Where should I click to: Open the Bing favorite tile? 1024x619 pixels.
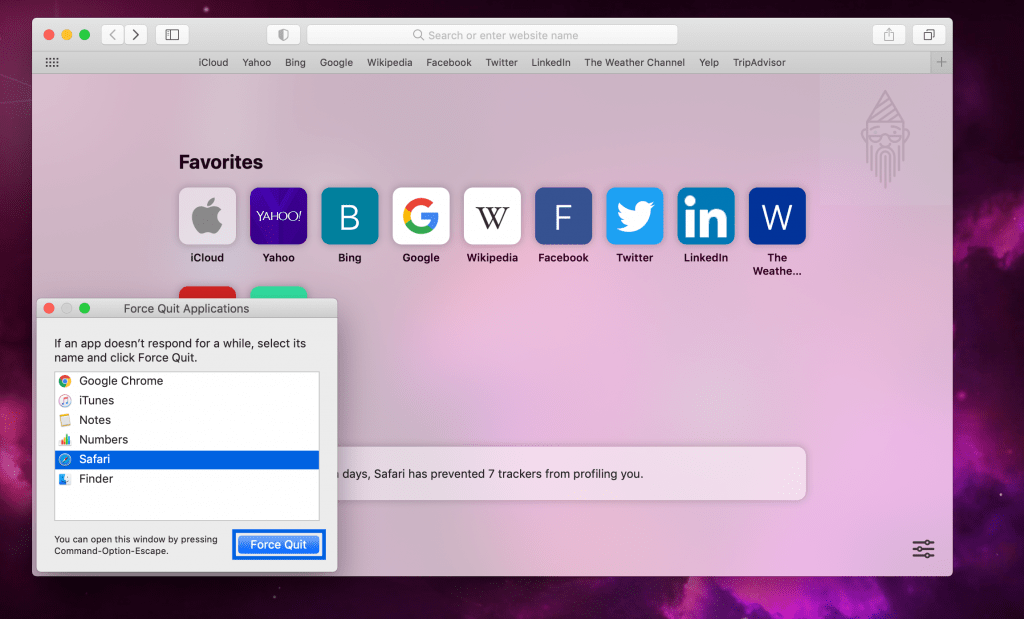pos(350,216)
